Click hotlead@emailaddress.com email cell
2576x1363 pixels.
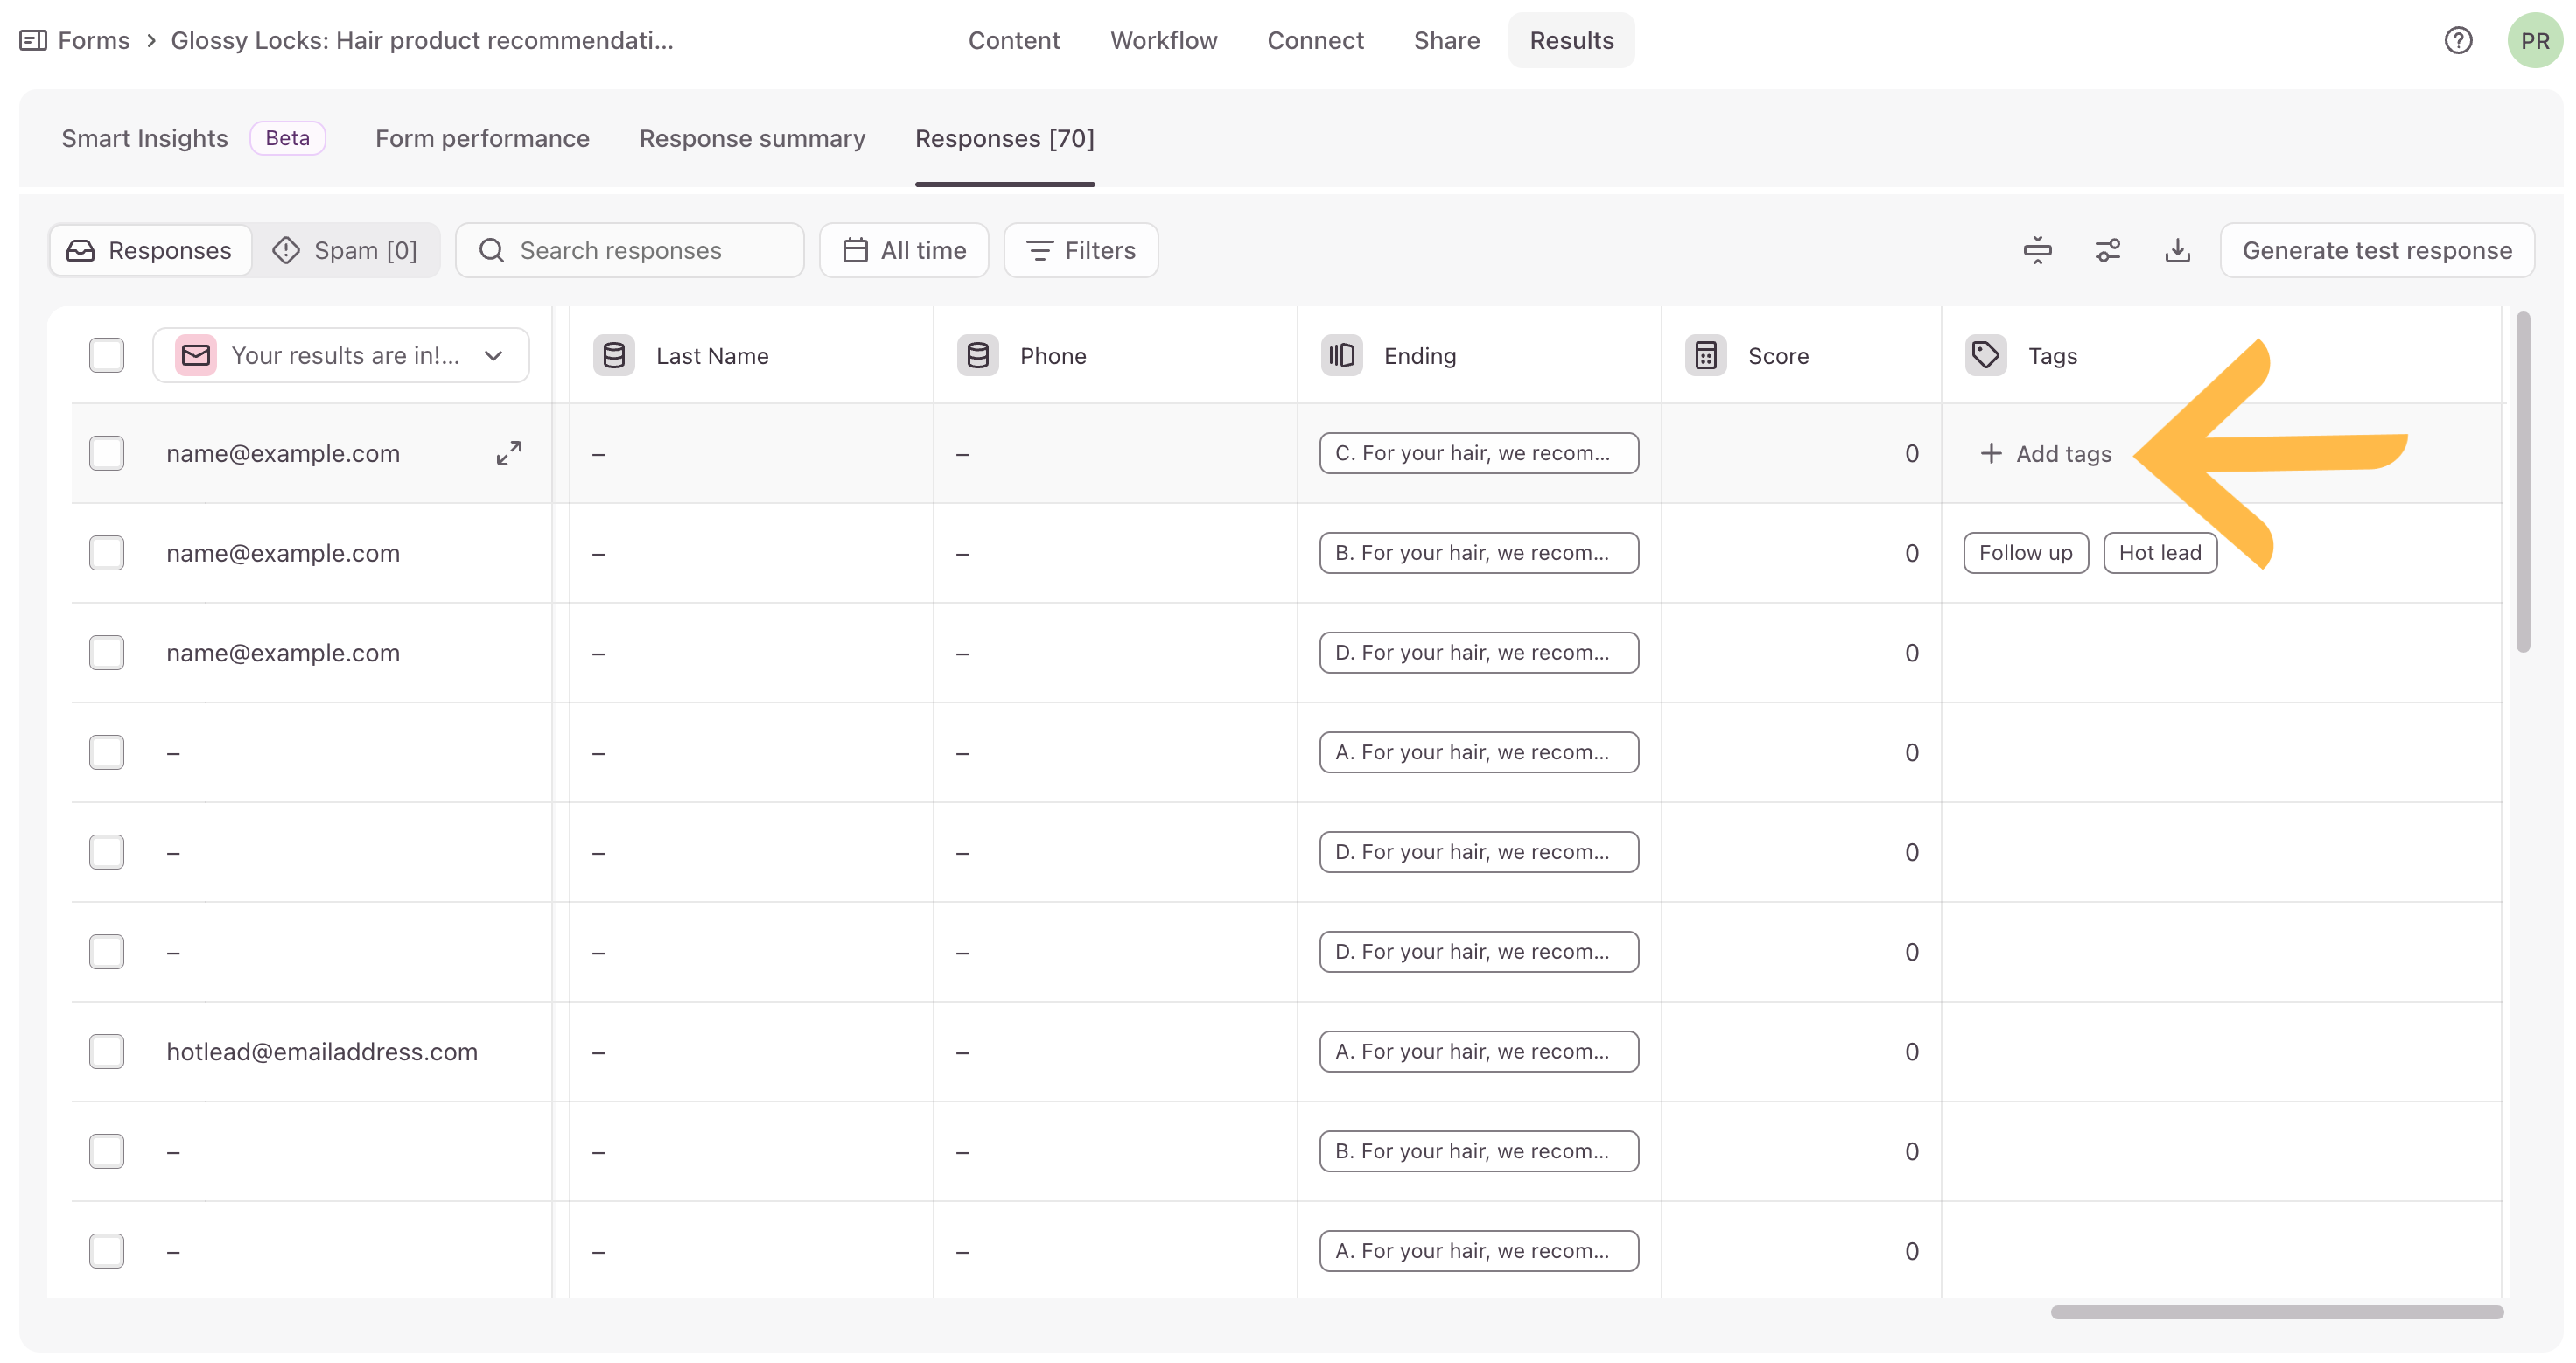pyautogui.click(x=322, y=1052)
